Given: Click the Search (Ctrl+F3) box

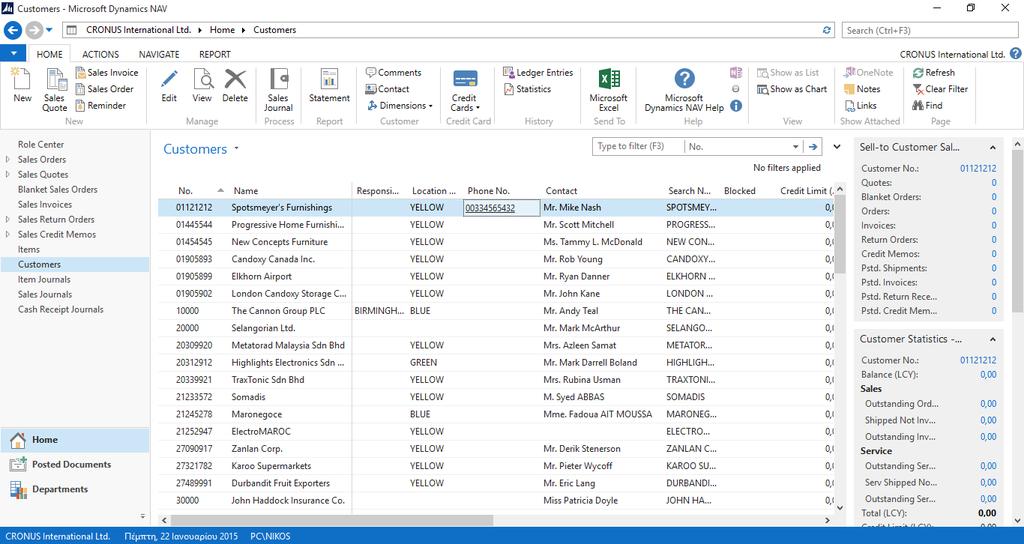Looking at the screenshot, I should 930,30.
